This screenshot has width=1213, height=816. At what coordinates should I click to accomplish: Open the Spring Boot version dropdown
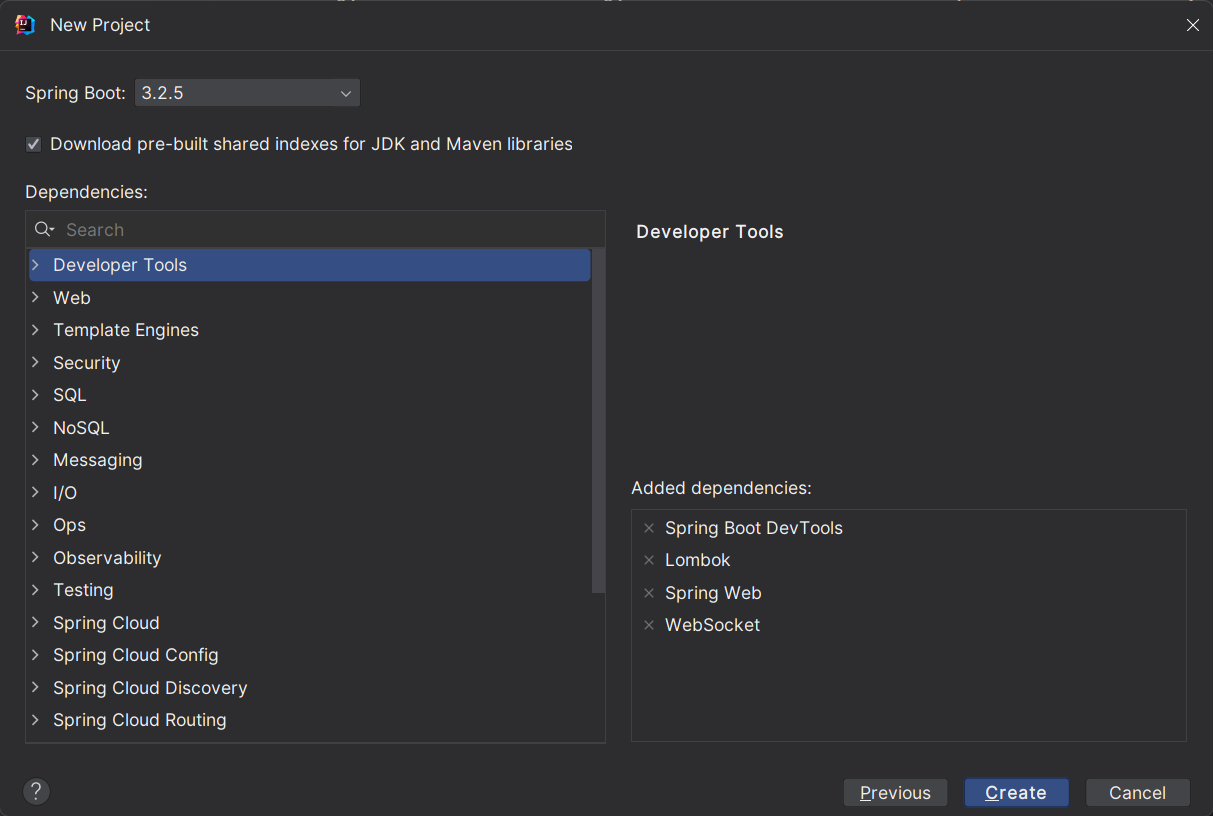[247, 93]
